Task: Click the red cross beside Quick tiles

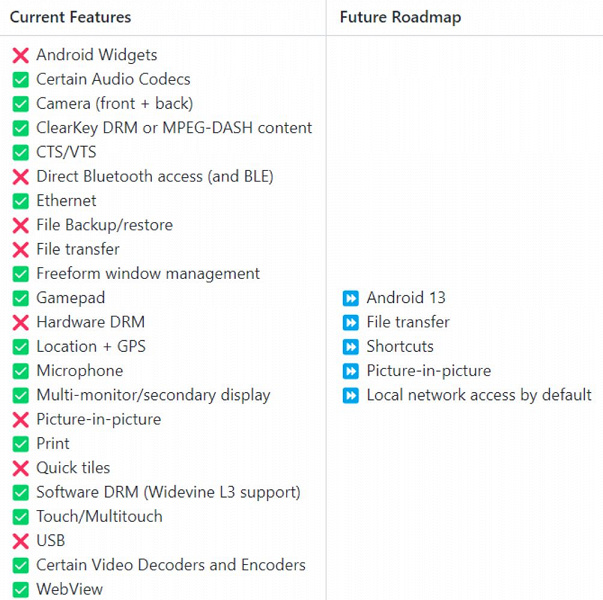Action: click(20, 469)
